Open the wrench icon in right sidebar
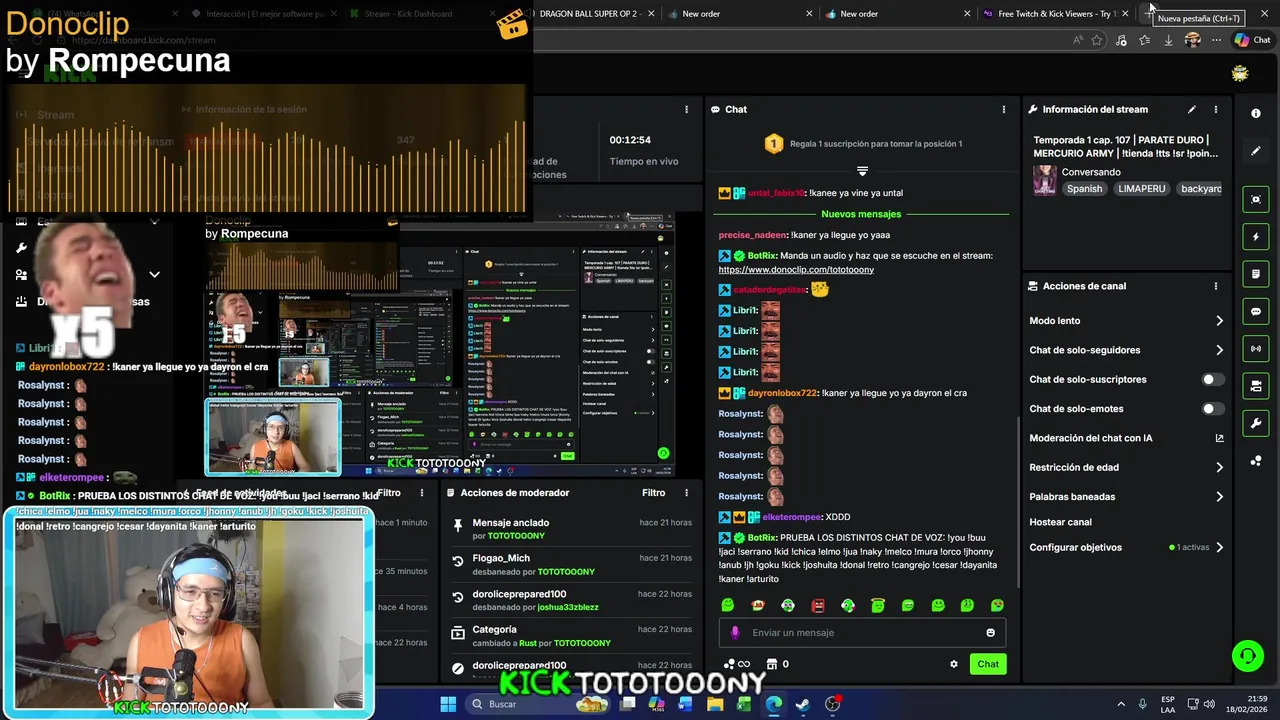 tap(1256, 423)
